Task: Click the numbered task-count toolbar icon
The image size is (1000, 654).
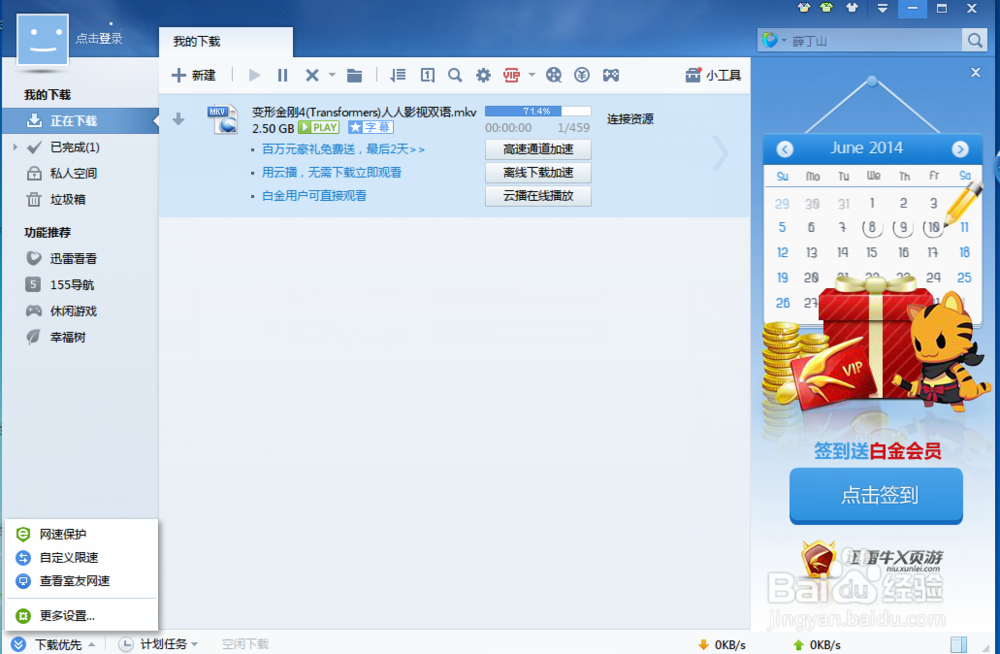Action: click(x=427, y=75)
